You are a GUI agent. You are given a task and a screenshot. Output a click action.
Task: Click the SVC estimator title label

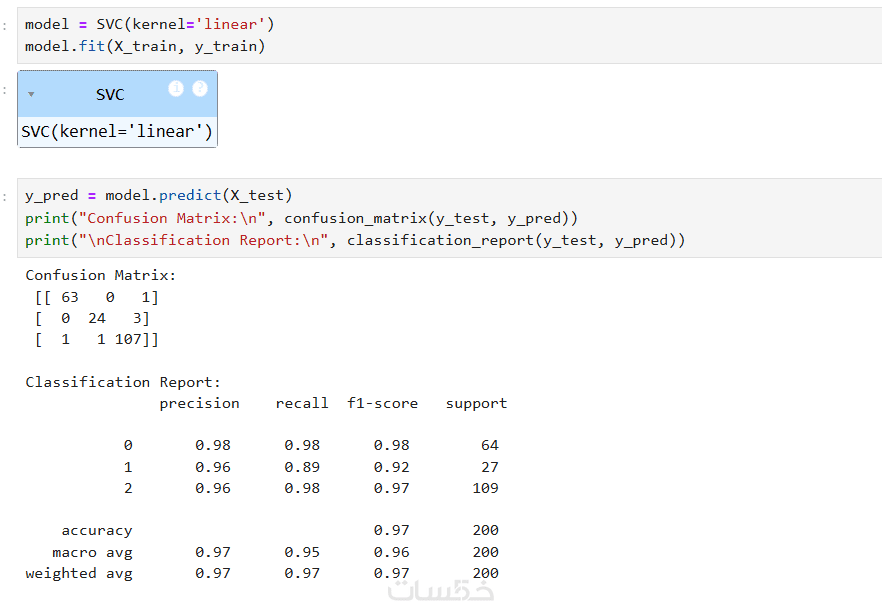(x=110, y=95)
